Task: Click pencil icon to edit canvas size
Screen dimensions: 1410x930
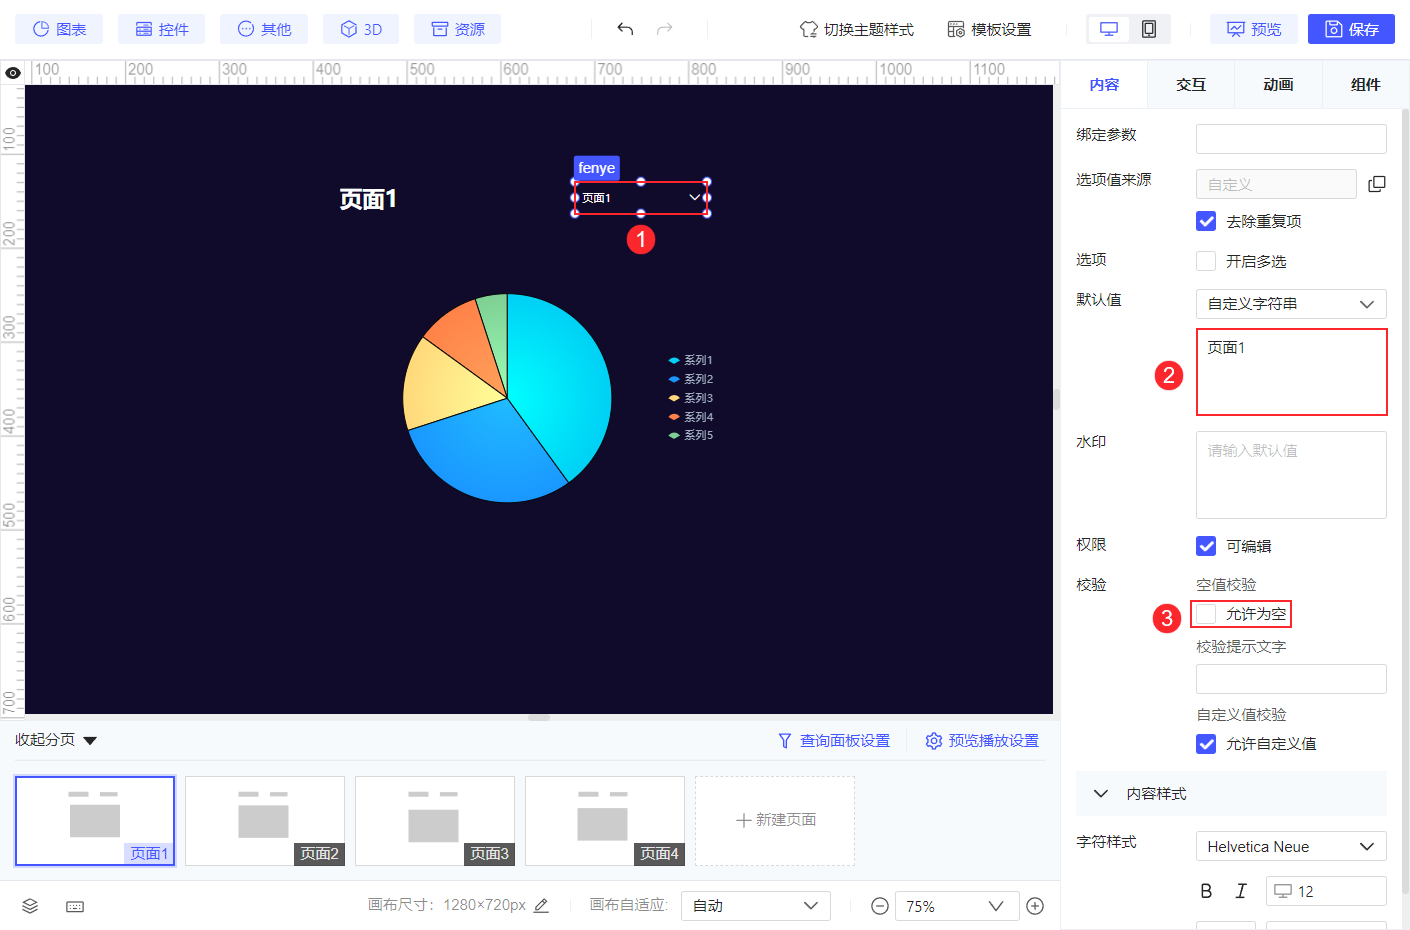Action: [541, 905]
